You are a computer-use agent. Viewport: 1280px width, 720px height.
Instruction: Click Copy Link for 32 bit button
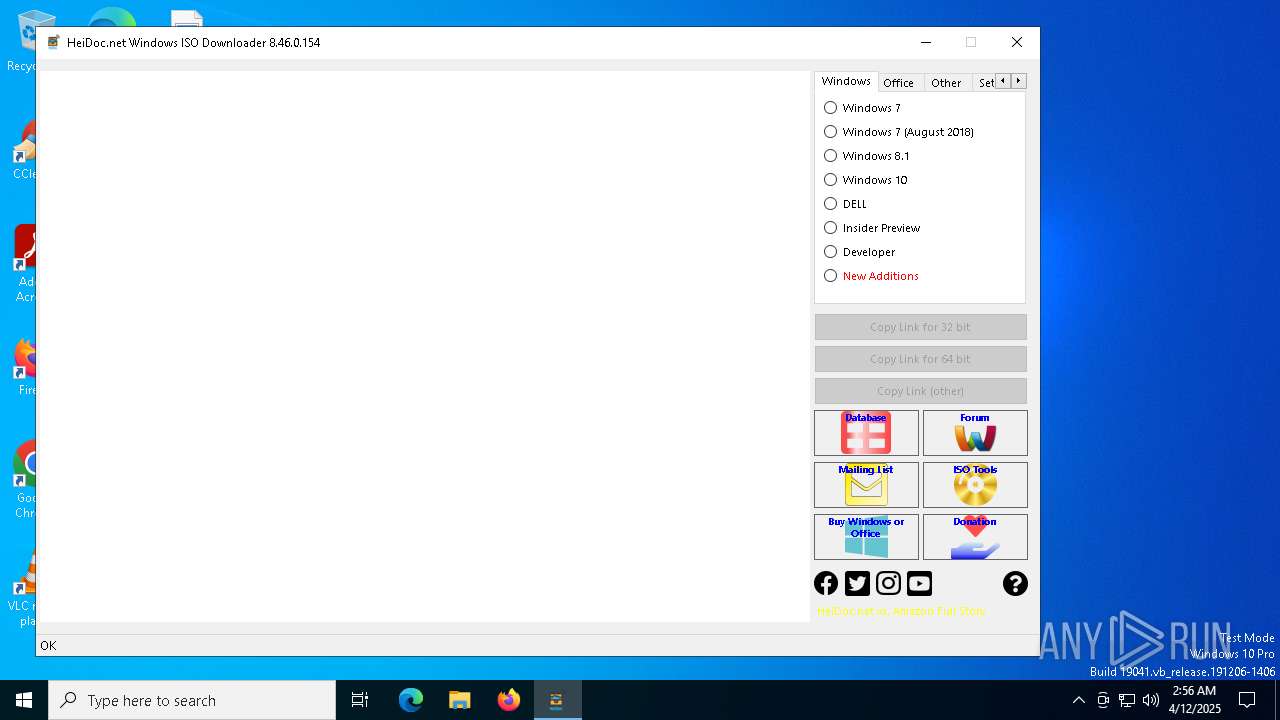[x=920, y=327]
